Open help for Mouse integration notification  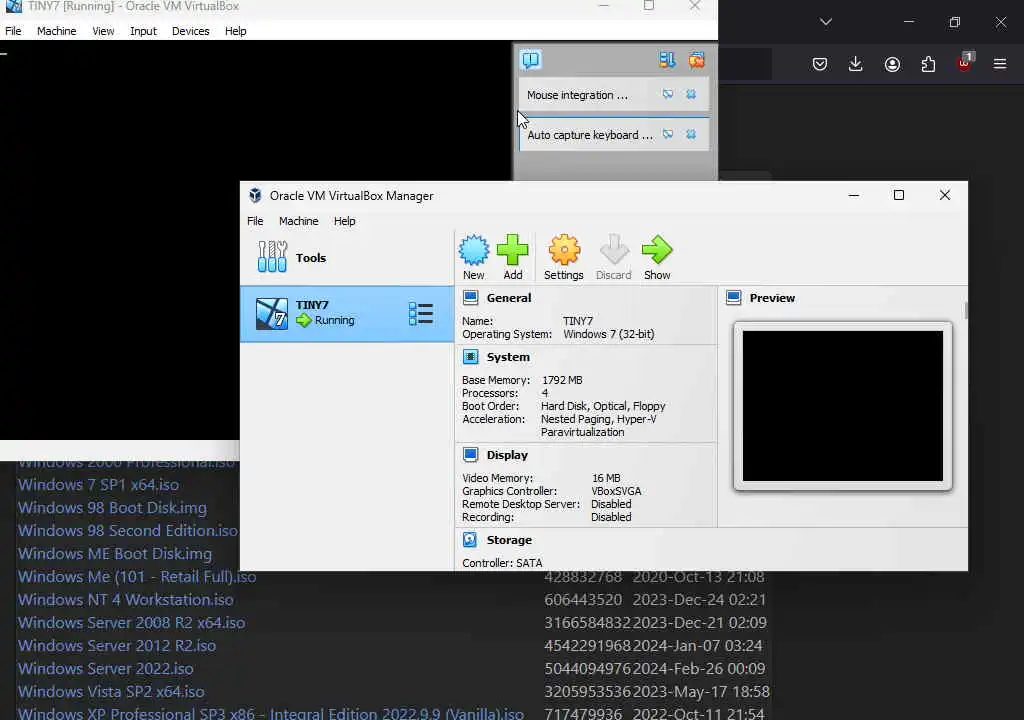pyautogui.click(x=668, y=95)
